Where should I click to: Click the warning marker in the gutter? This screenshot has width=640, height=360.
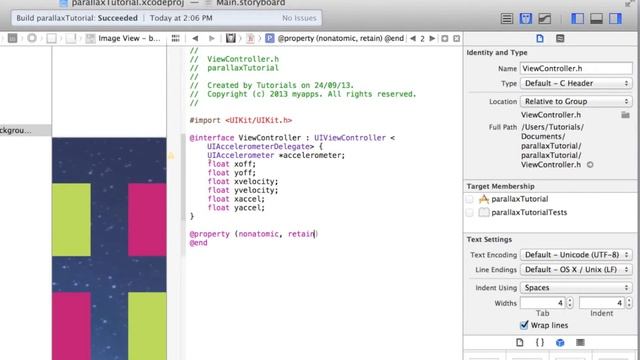pyautogui.click(x=171, y=156)
